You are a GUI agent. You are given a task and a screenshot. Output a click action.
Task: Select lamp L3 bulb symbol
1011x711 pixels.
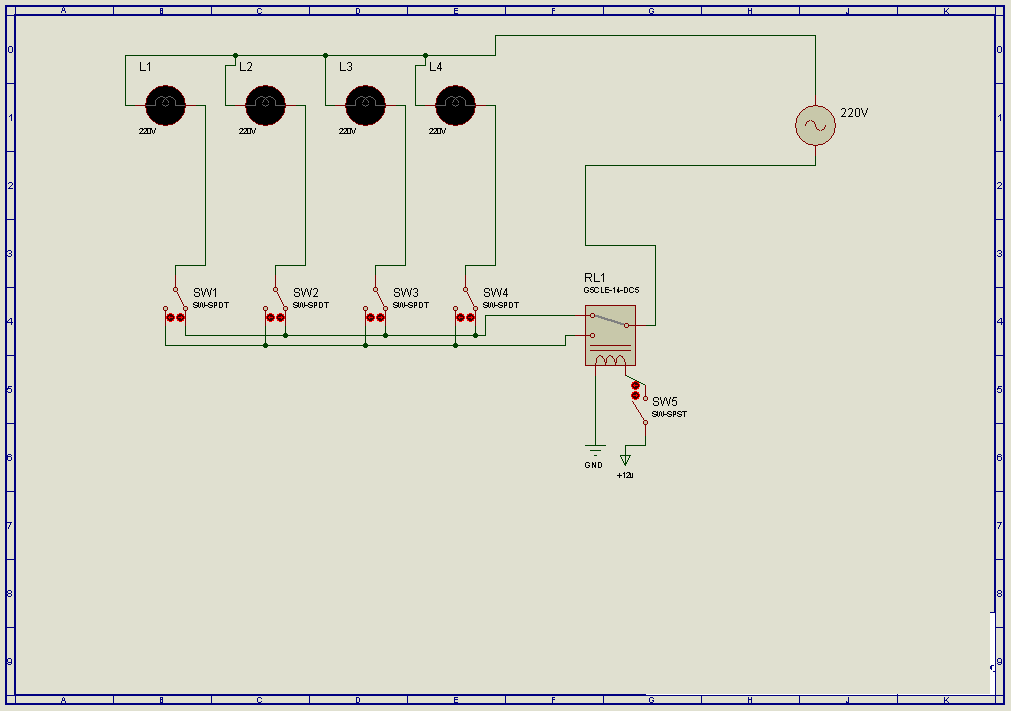(x=366, y=105)
